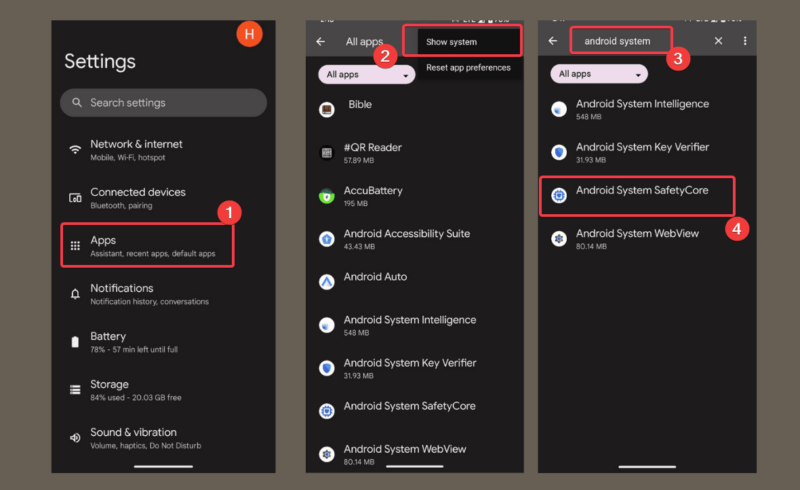Tap the bell icon beside Notifications
The image size is (800, 490).
[x=75, y=294]
